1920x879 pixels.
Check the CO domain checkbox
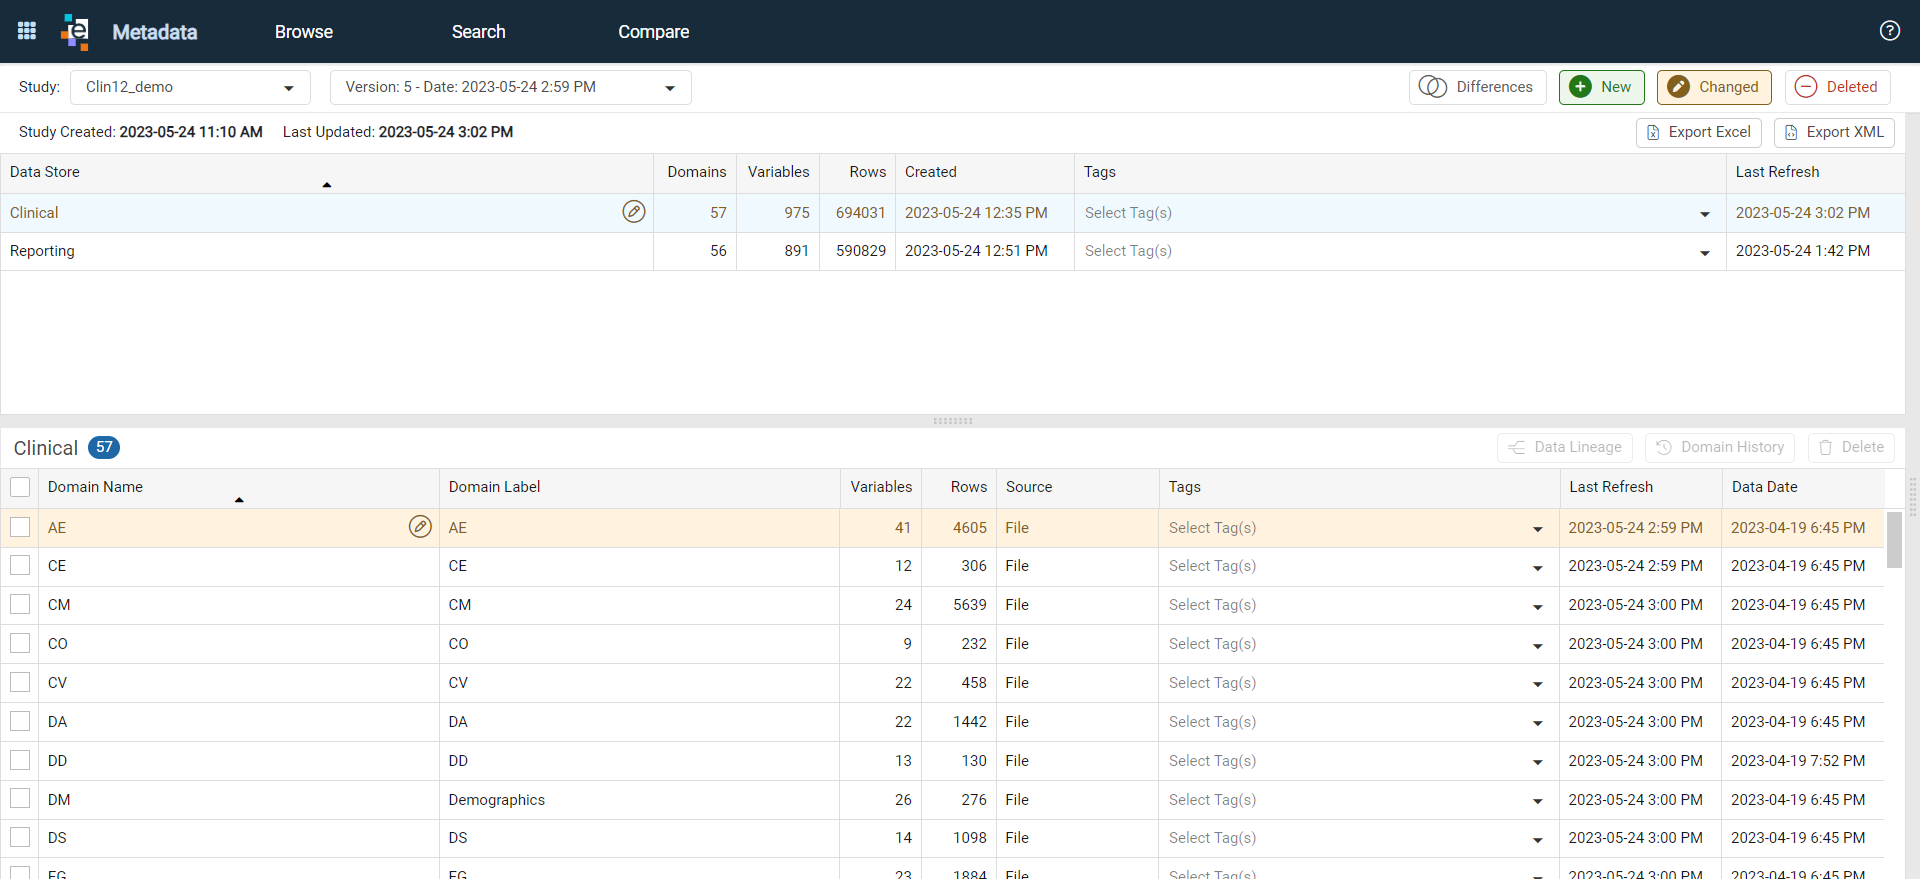point(20,643)
